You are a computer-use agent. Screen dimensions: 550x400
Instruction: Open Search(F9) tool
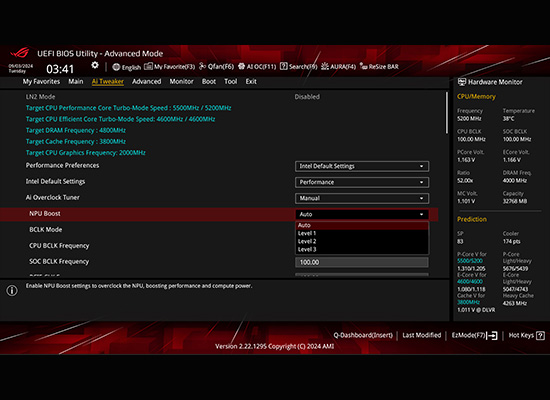coord(299,67)
